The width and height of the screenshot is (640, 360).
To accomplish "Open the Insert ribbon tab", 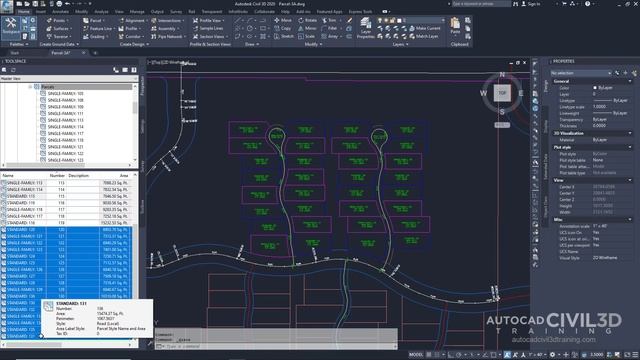I will pos(41,12).
